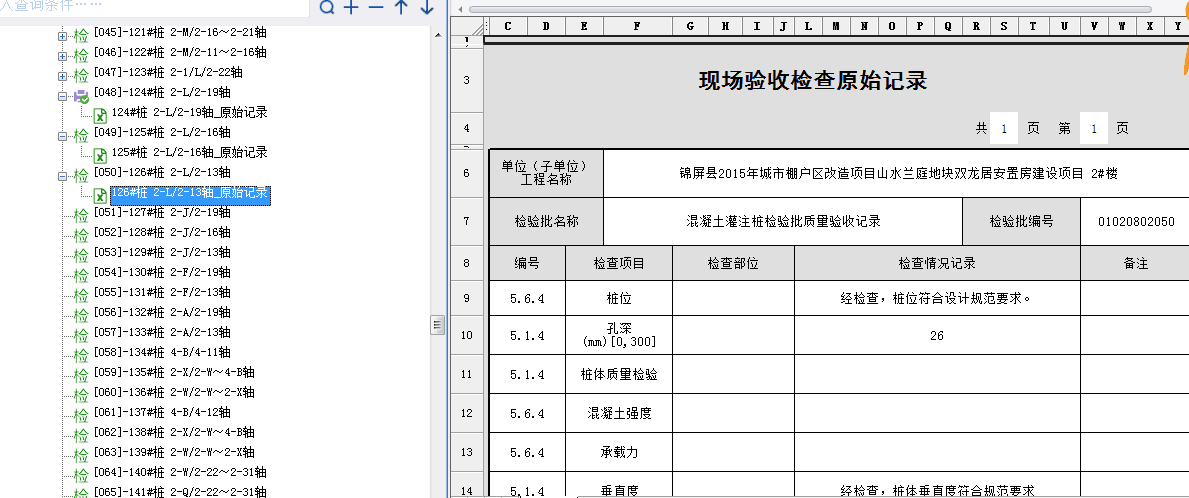
Task: Collapse the [050]-126#桩 tree node
Action: pyautogui.click(x=62, y=176)
